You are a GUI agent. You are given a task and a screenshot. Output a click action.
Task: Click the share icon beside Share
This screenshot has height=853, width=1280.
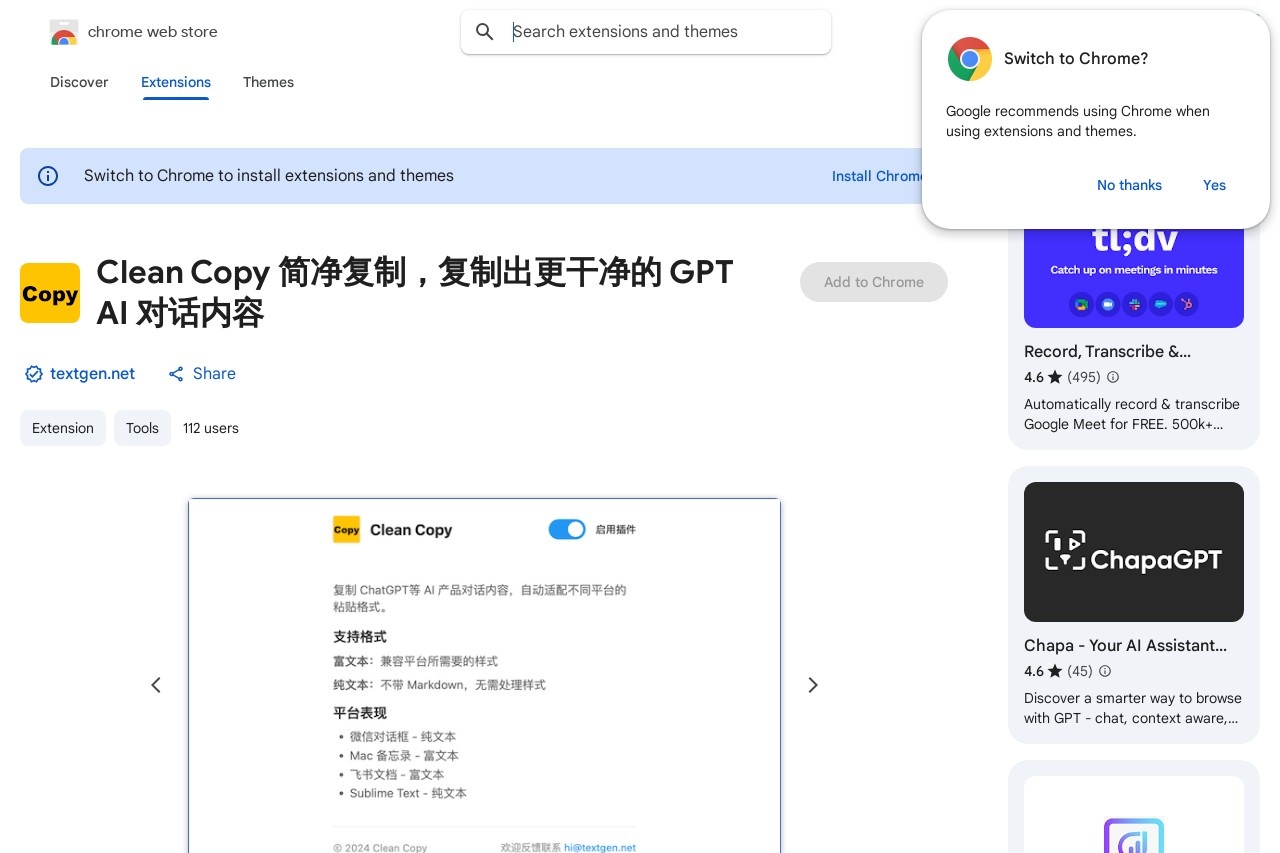click(176, 374)
